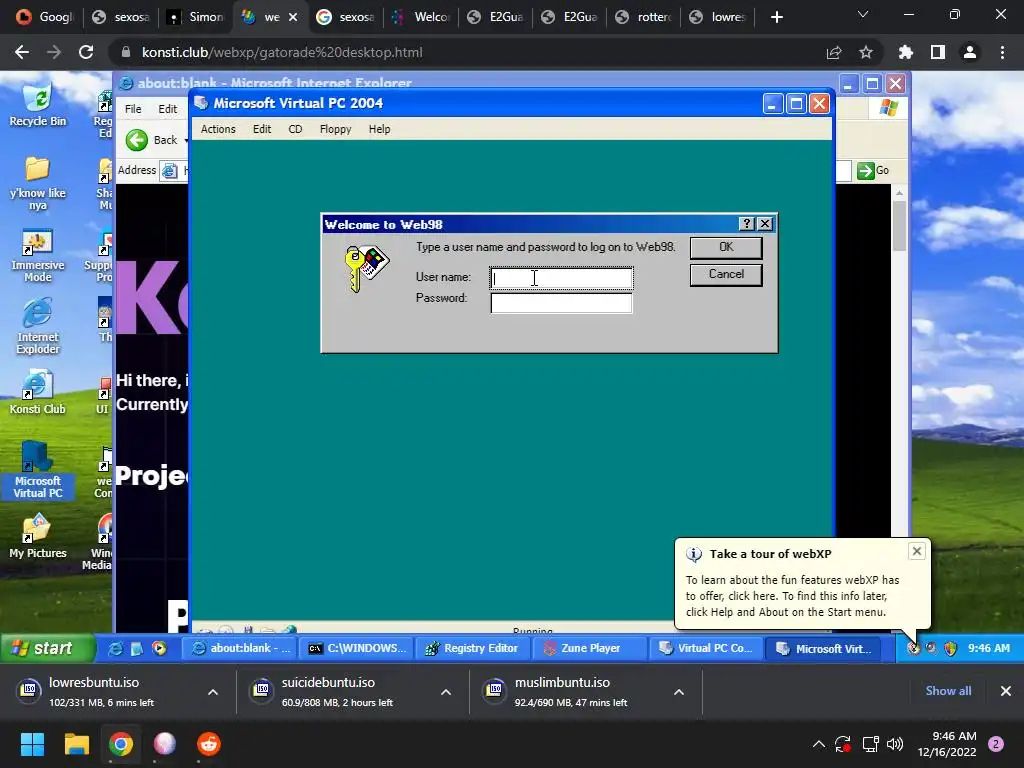Open the Floppy menu in Virtual PC
This screenshot has width=1024, height=768.
(x=336, y=129)
